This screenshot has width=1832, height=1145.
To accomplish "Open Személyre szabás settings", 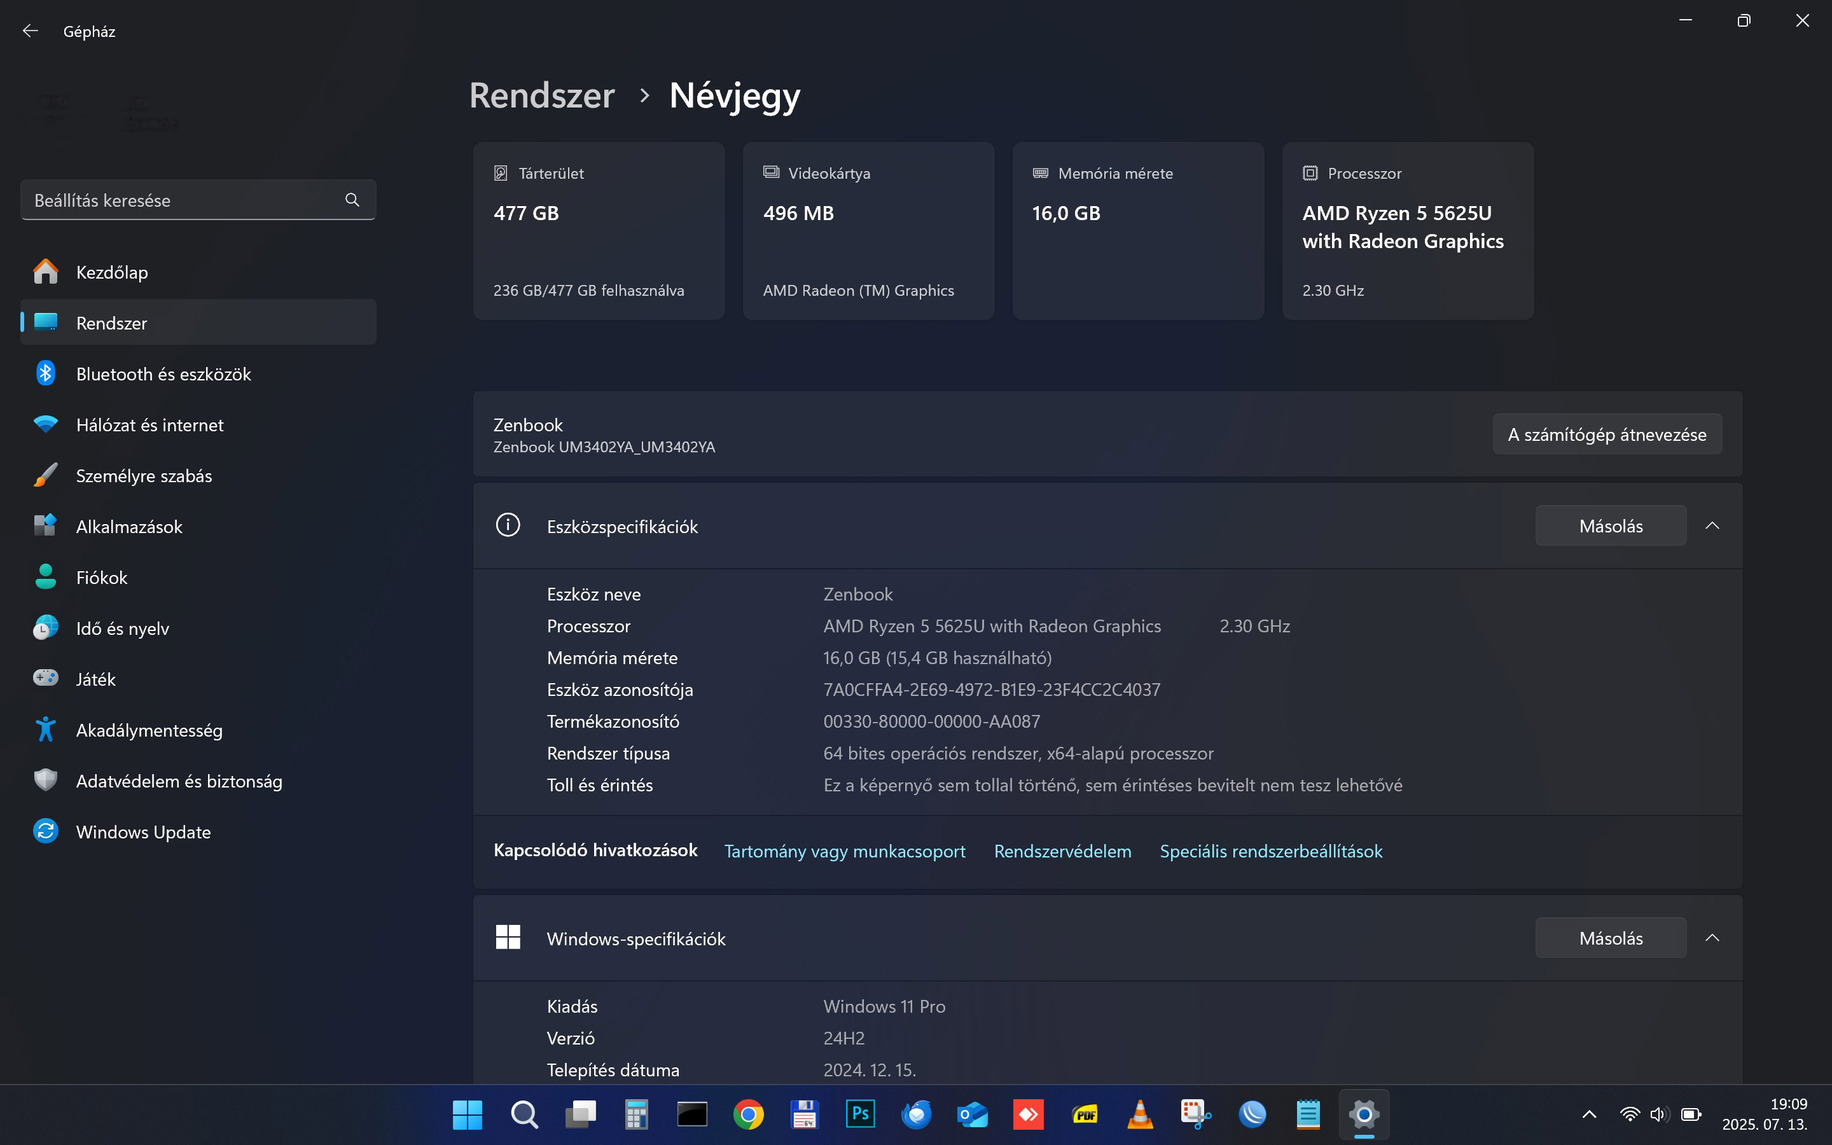I will tap(198, 476).
